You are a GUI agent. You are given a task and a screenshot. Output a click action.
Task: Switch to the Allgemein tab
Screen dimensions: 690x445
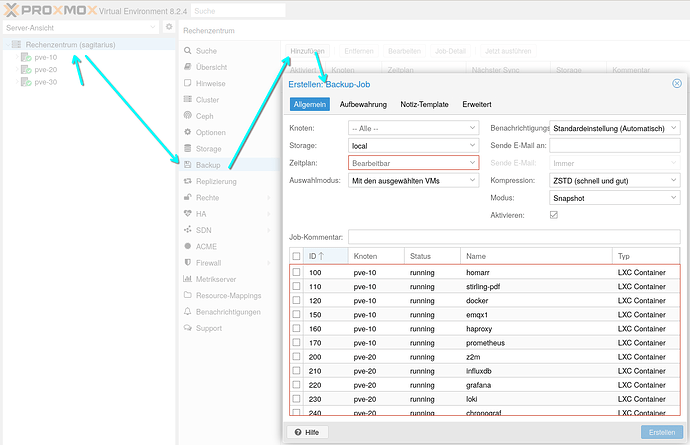coord(310,104)
